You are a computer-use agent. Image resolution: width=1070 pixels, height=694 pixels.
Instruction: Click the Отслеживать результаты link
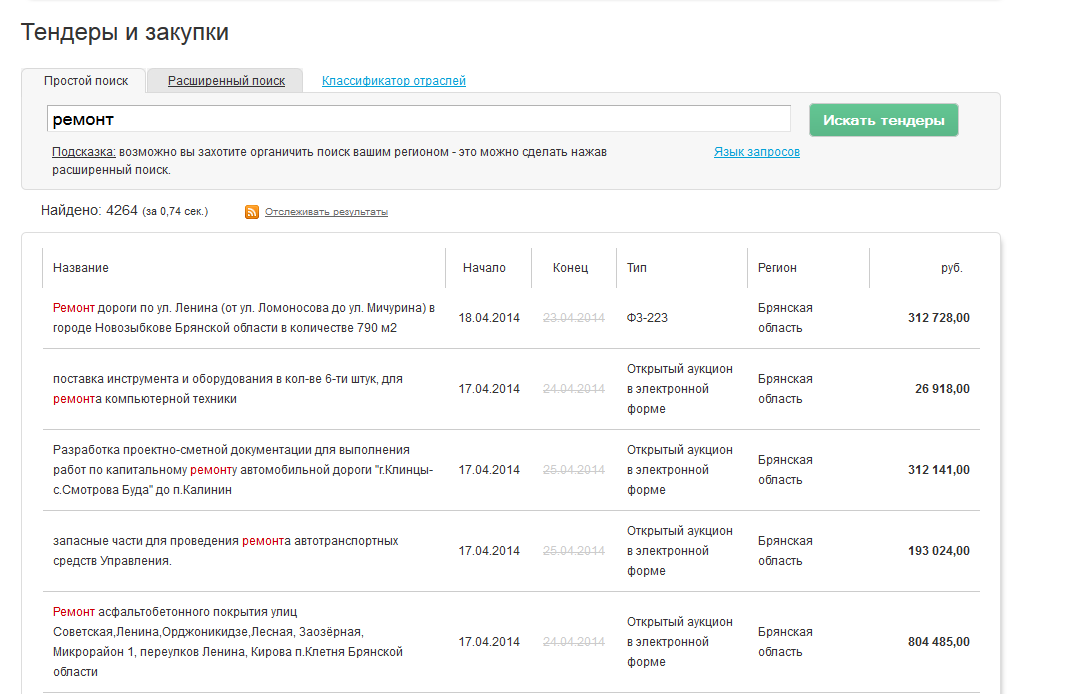click(x=326, y=212)
